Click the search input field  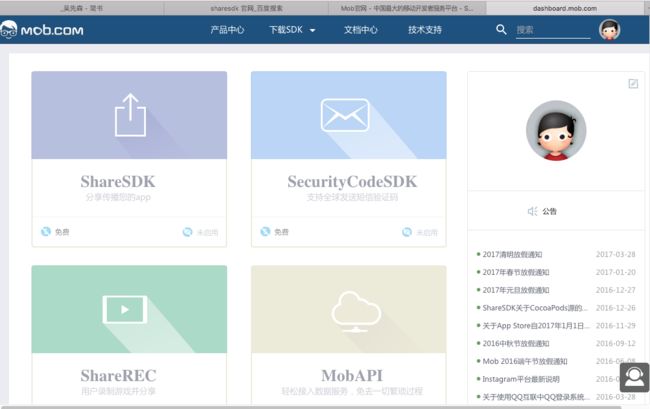coord(553,30)
